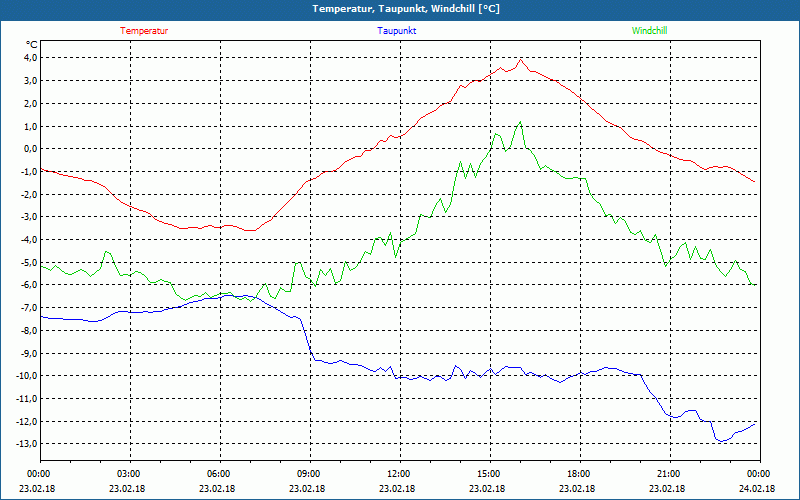Click the 18:00 time axis label

pos(578,474)
